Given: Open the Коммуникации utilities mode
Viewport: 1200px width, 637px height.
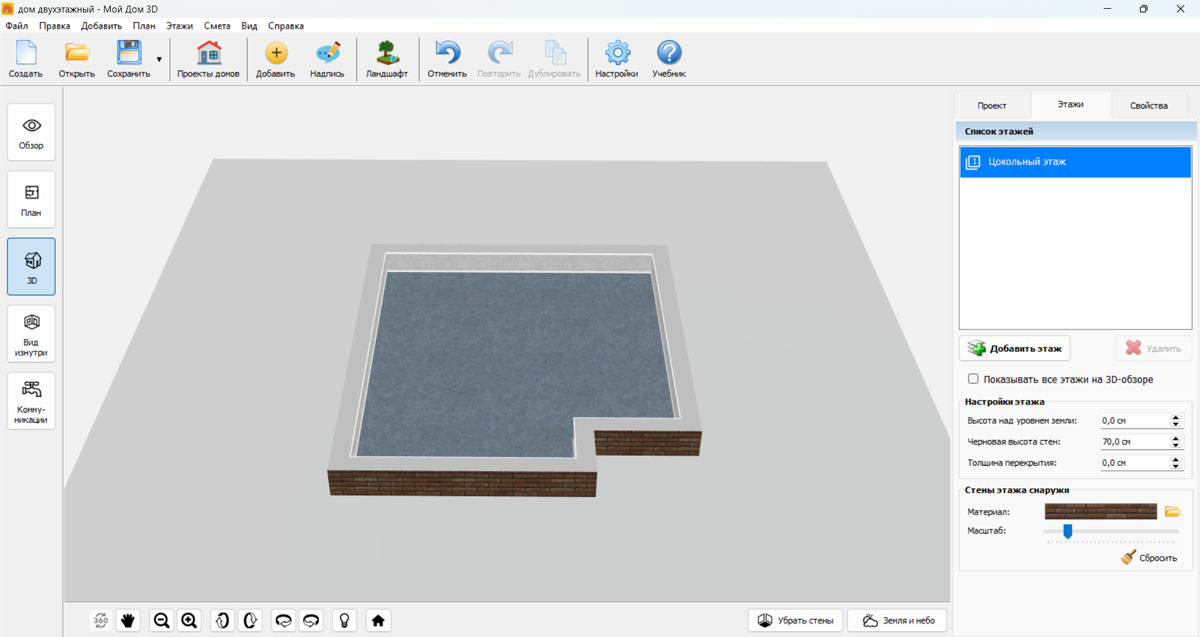Looking at the screenshot, I should tap(31, 400).
